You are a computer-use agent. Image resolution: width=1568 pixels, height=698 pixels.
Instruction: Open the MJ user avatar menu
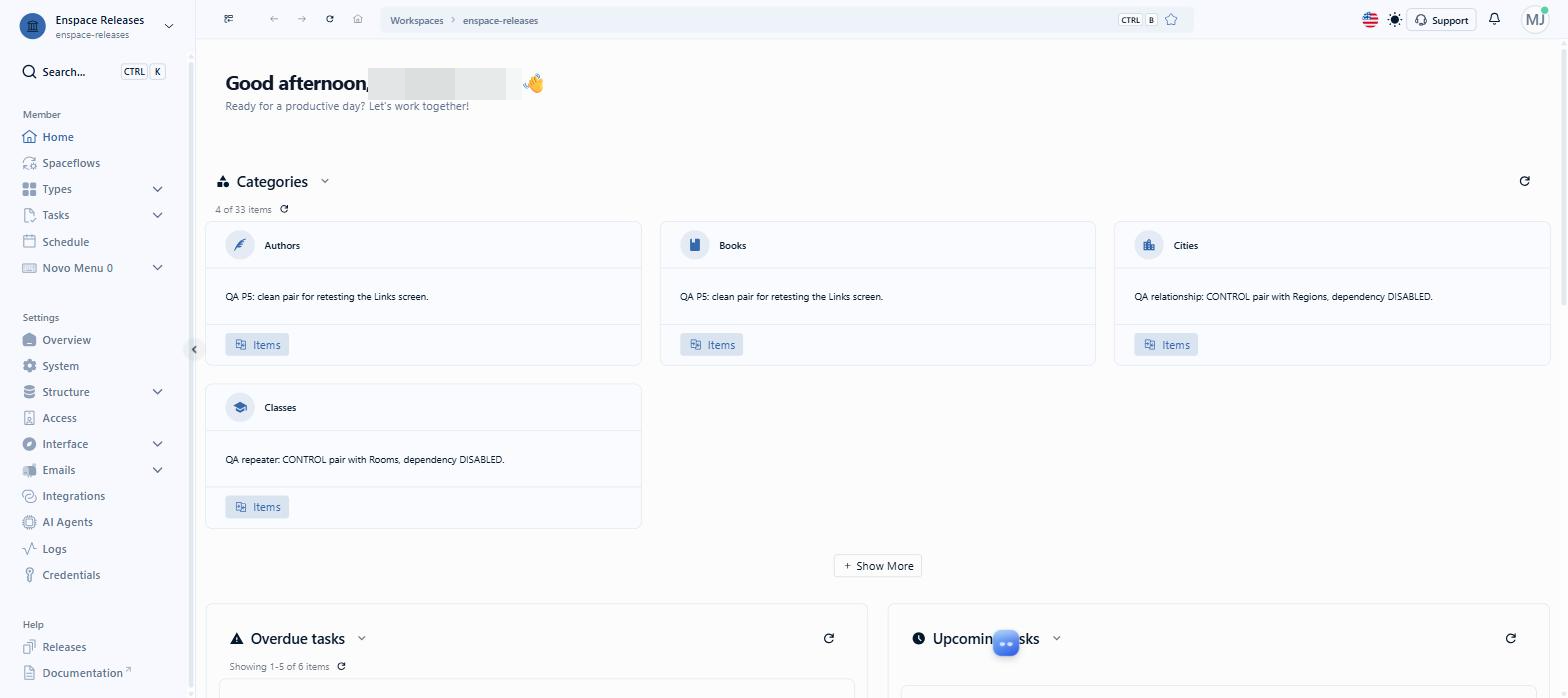(1535, 20)
